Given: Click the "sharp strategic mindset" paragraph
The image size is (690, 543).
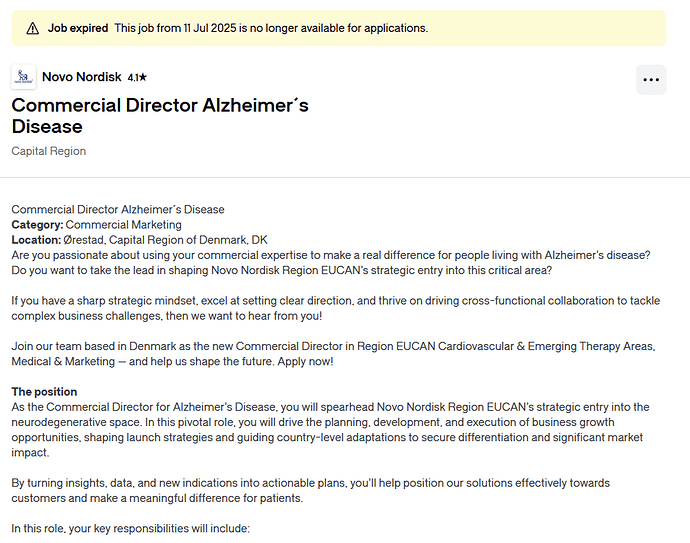Looking at the screenshot, I should (330, 308).
